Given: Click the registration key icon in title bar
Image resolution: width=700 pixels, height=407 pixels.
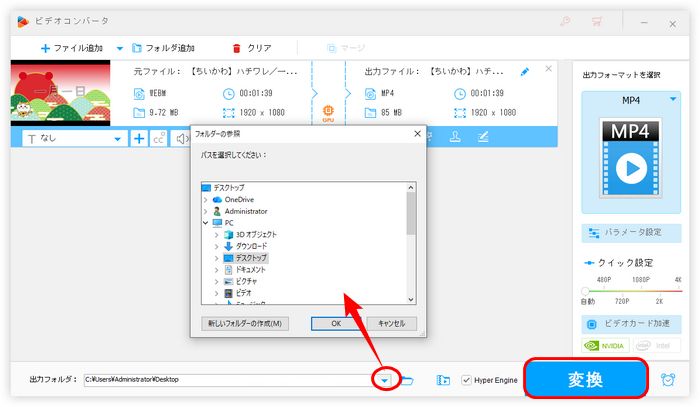Looking at the screenshot, I should [x=565, y=21].
